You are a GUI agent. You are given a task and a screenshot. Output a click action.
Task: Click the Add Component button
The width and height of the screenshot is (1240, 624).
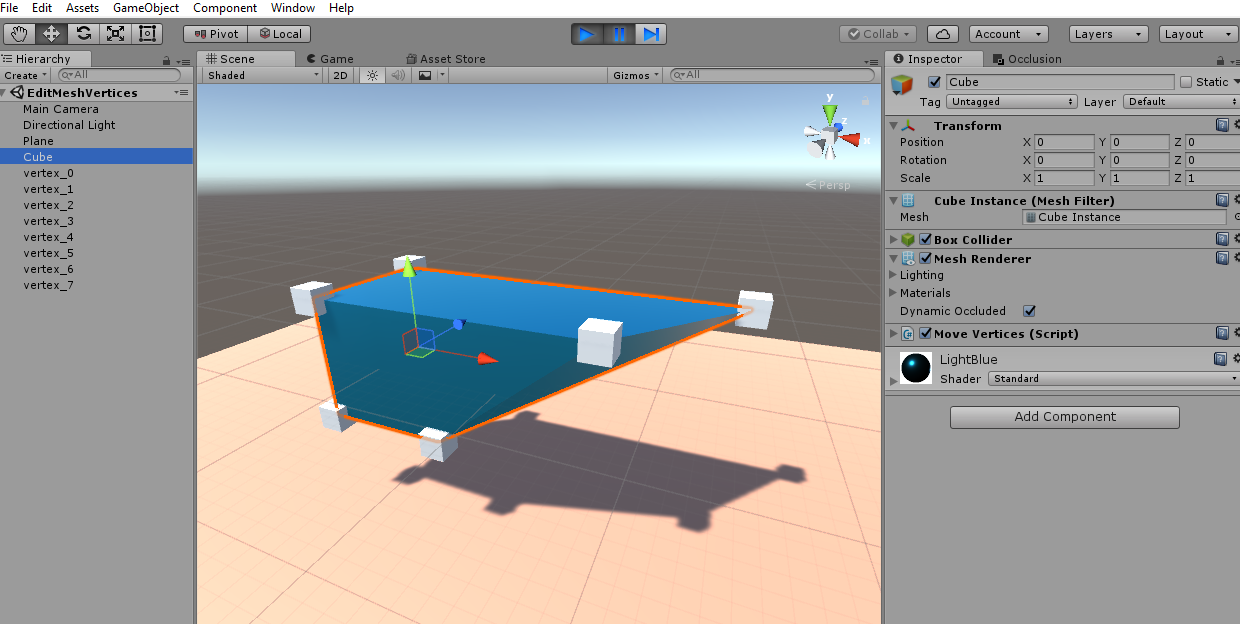point(1064,417)
